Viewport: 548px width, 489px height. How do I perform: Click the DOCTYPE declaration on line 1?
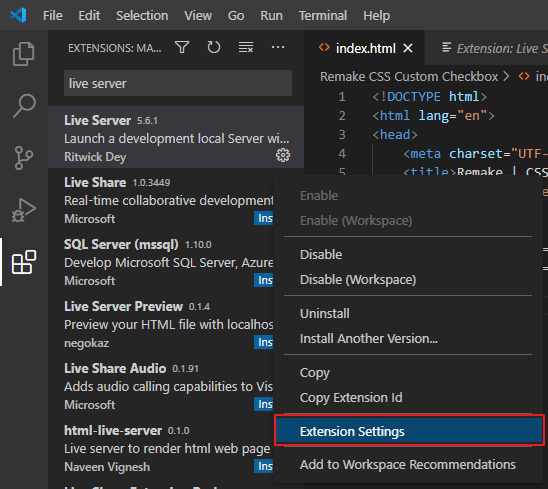click(430, 96)
